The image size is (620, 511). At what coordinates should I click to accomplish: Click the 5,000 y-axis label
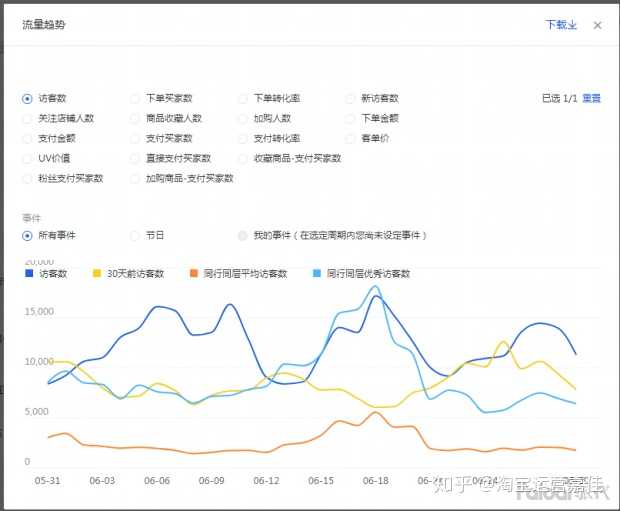37,412
